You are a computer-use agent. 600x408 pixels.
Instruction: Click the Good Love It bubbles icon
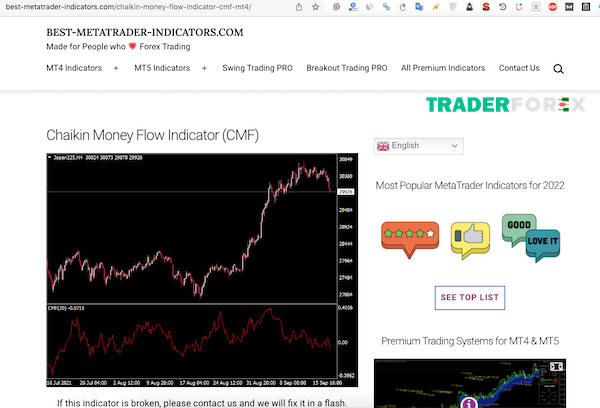tap(531, 238)
